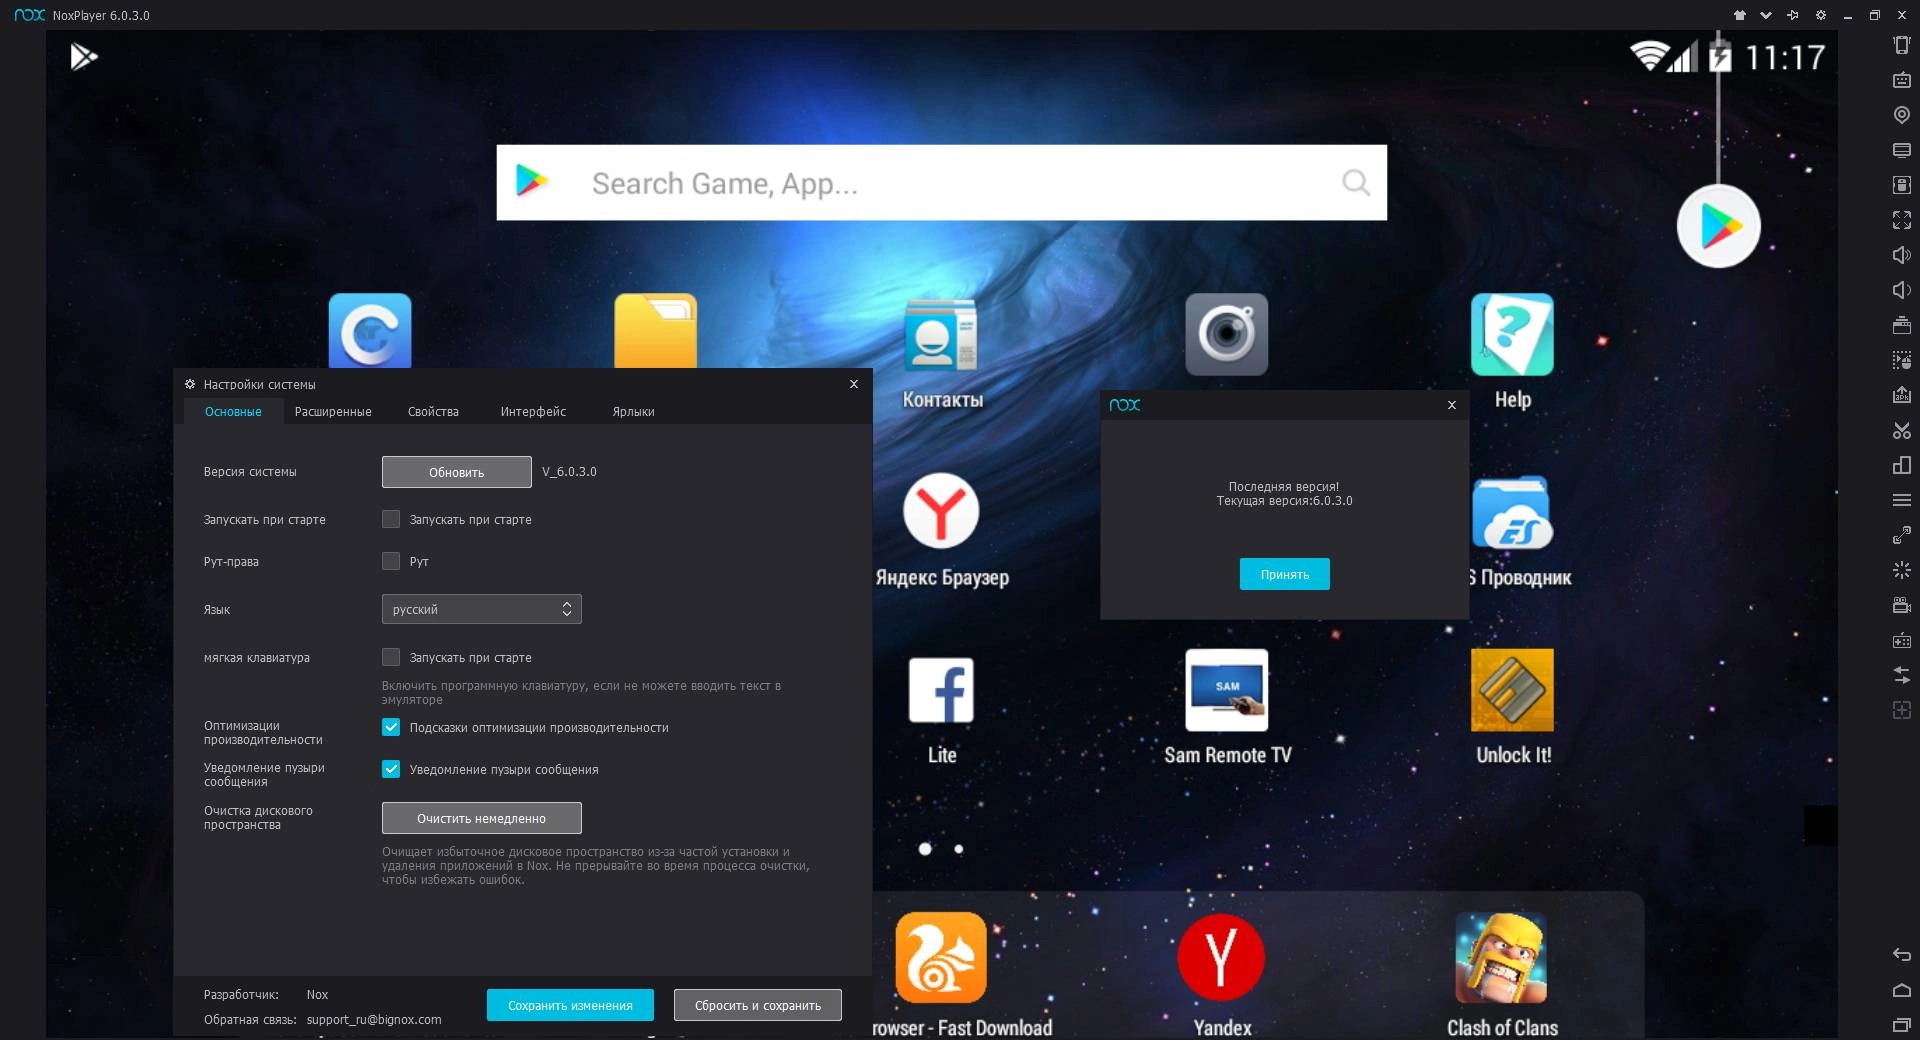Screen dimensions: 1920x1040
Task: Click the two-way arrows sync icon
Action: click(1902, 675)
